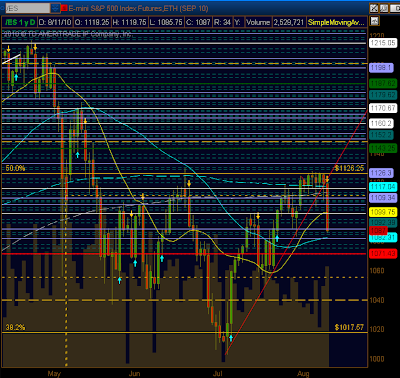Open the SimpleMovingAvg study label

[x=336, y=22]
